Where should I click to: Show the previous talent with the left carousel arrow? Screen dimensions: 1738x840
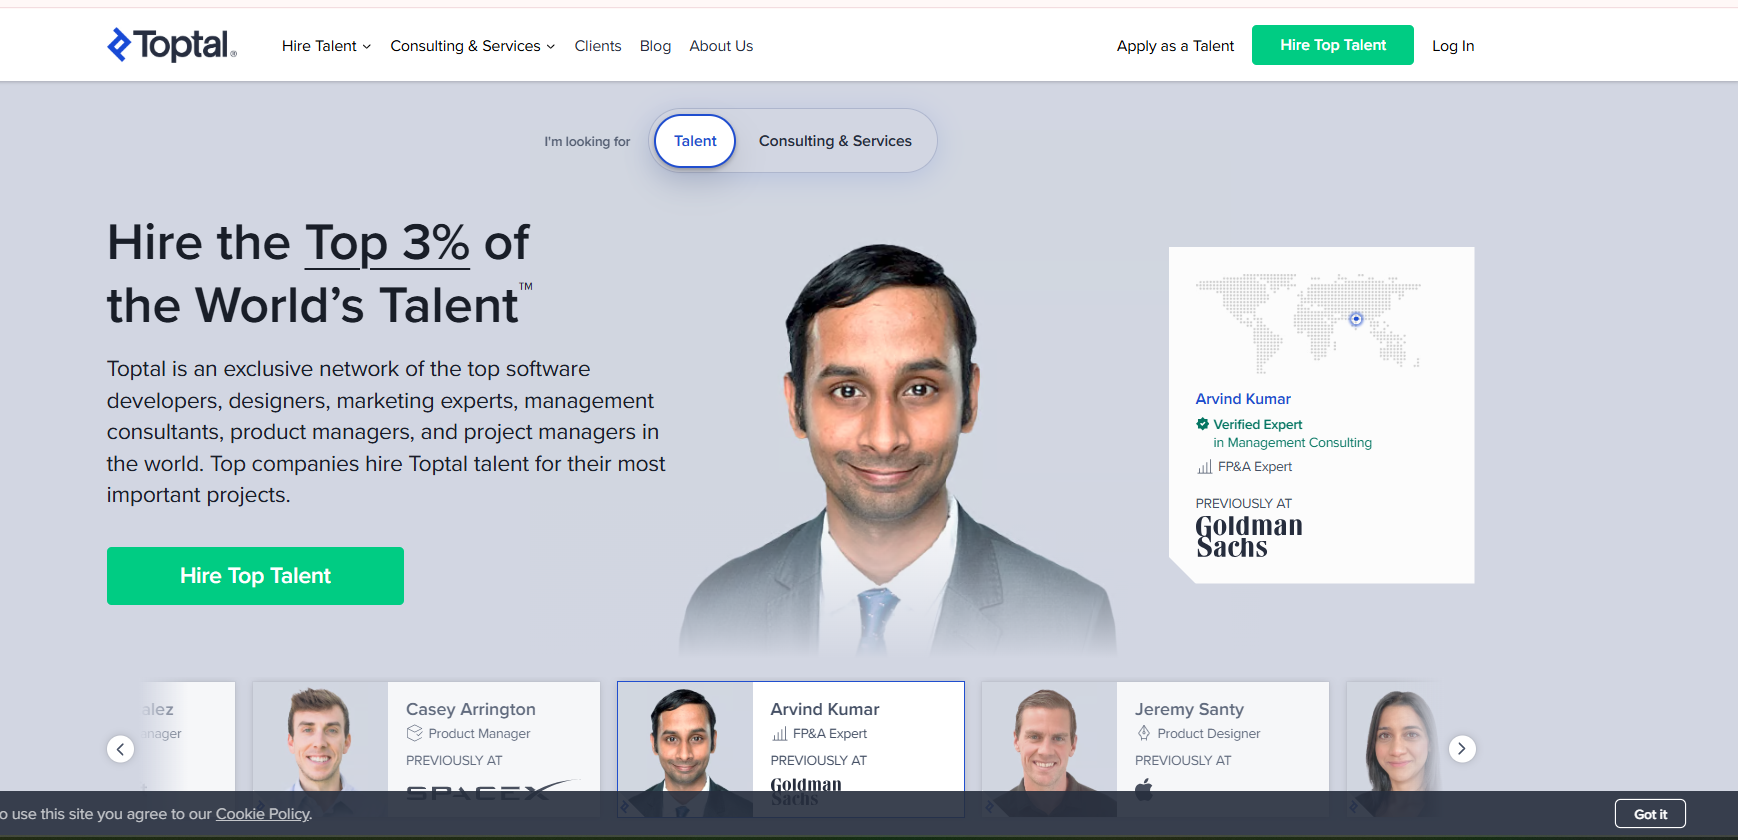(x=120, y=749)
